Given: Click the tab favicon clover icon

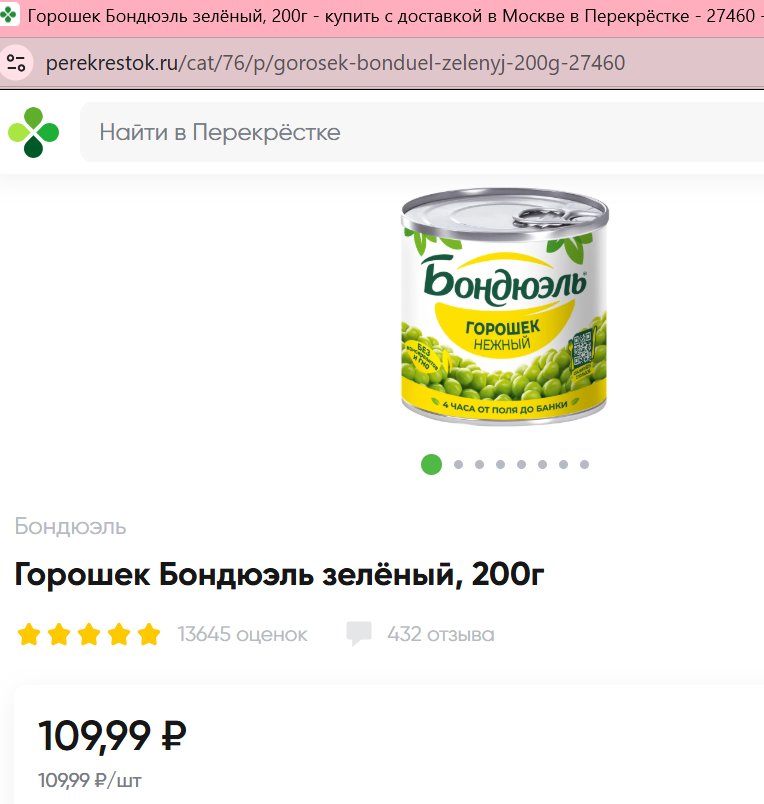Looking at the screenshot, I should point(8,15).
